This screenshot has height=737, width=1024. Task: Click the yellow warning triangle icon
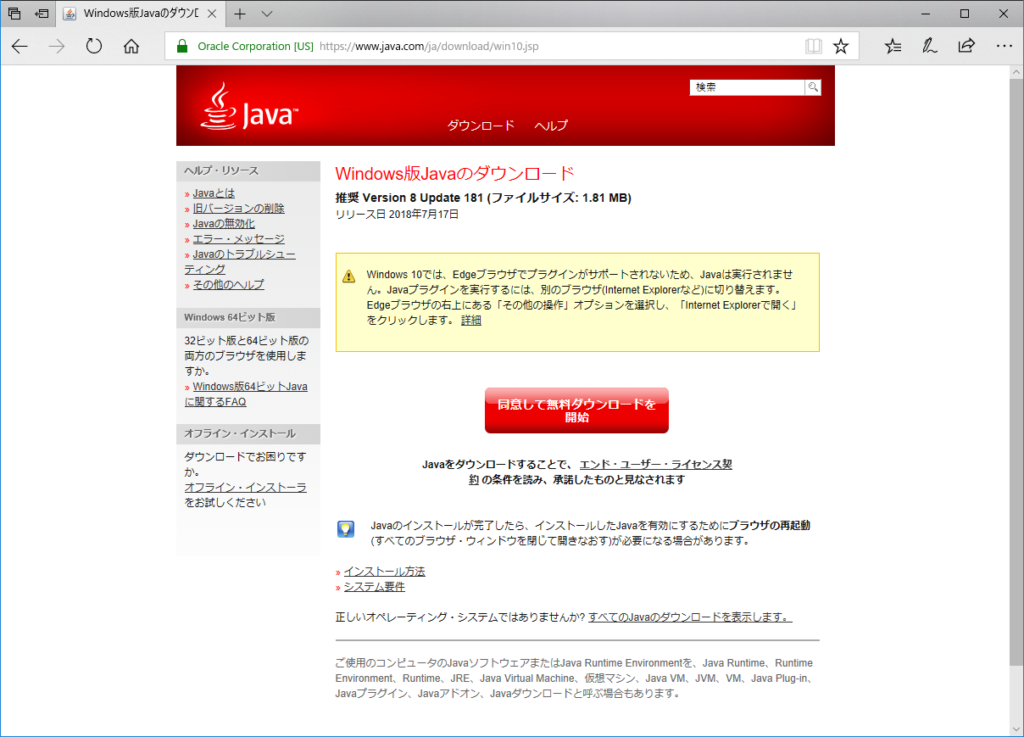[349, 276]
